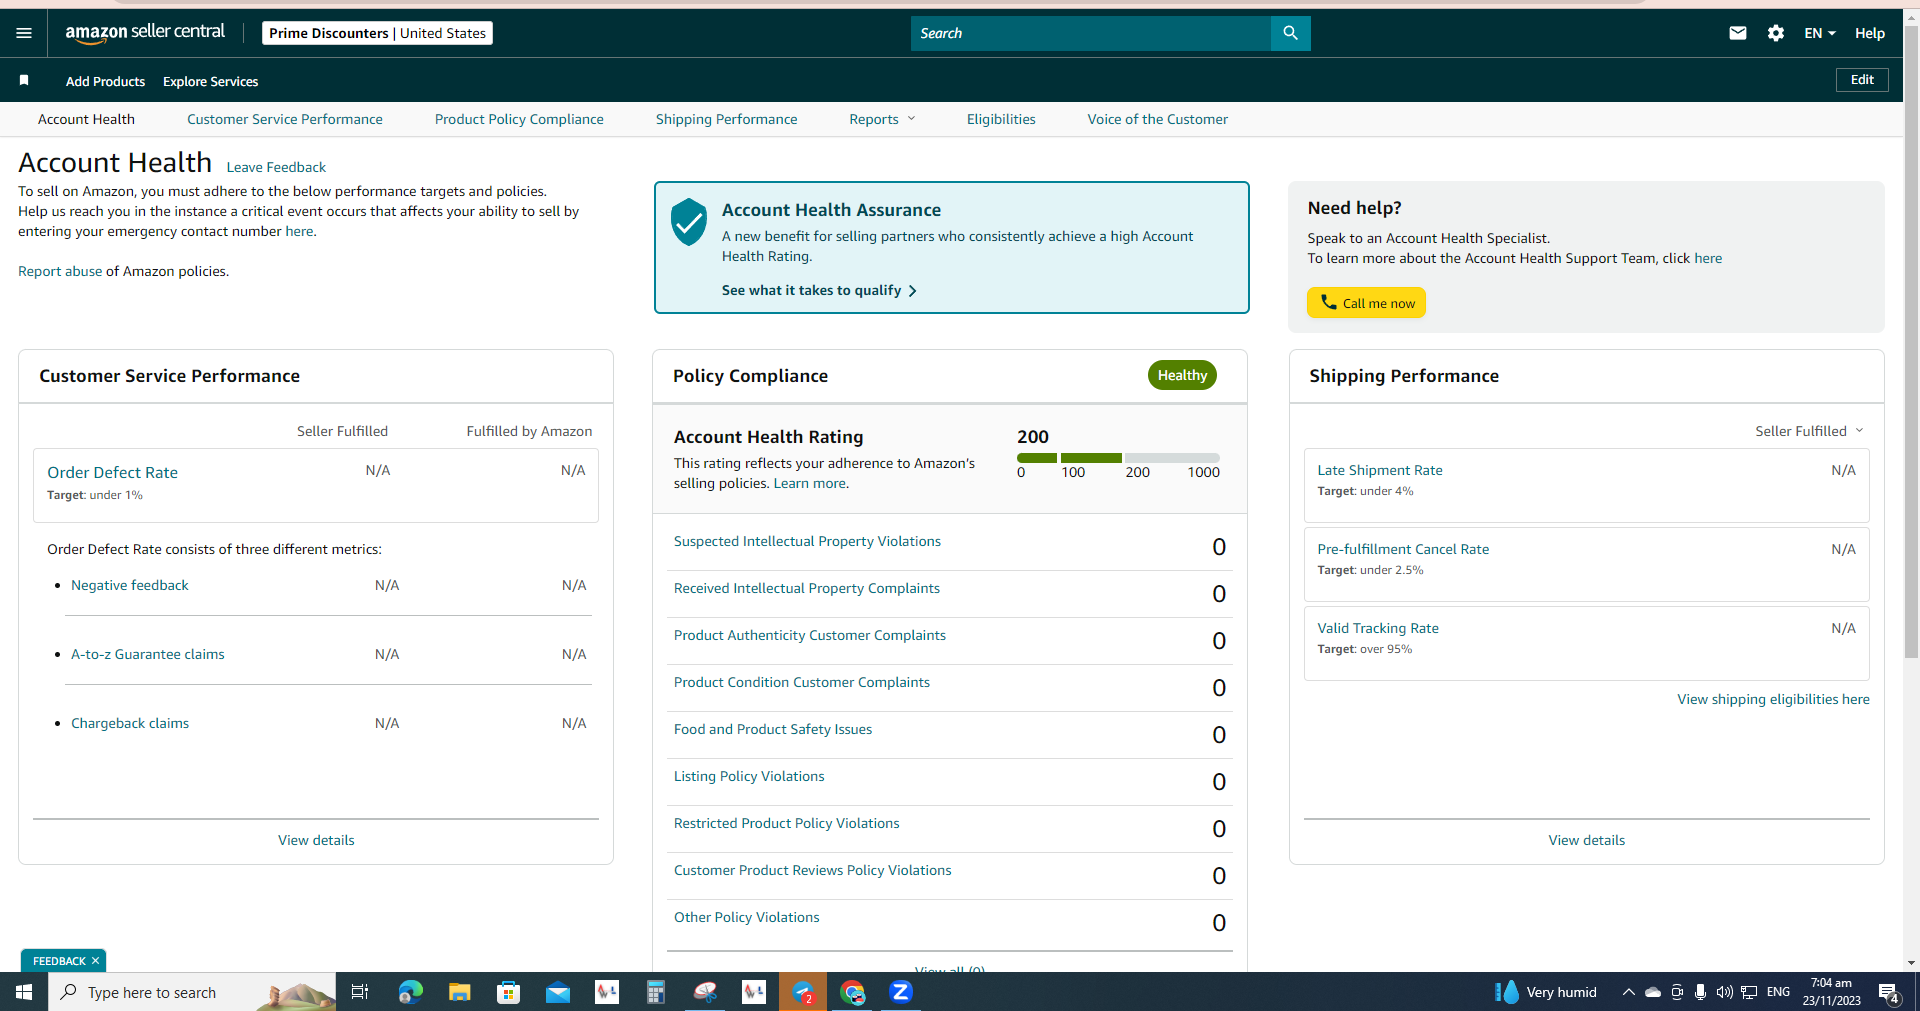Open the Voice of the Customer tab
The image size is (1920, 1011).
(x=1157, y=119)
